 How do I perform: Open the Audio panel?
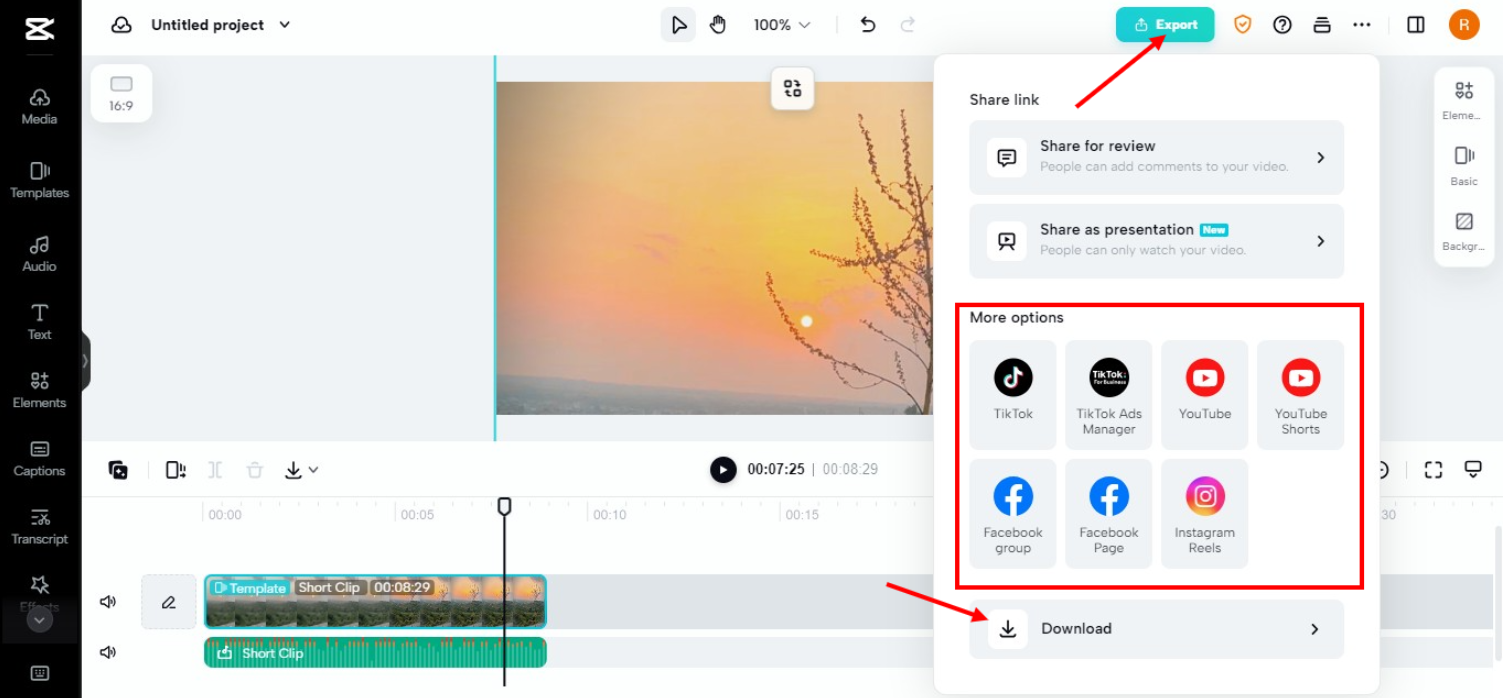point(39,254)
